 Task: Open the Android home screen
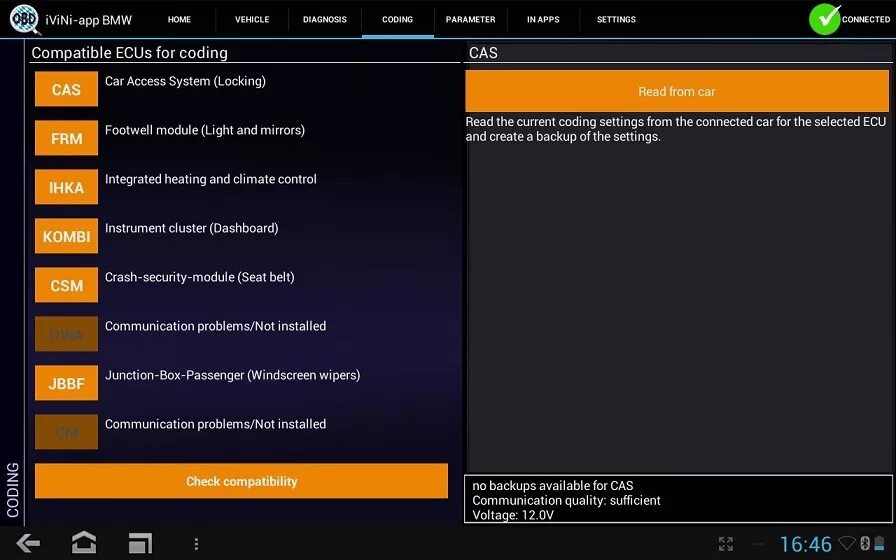click(83, 543)
